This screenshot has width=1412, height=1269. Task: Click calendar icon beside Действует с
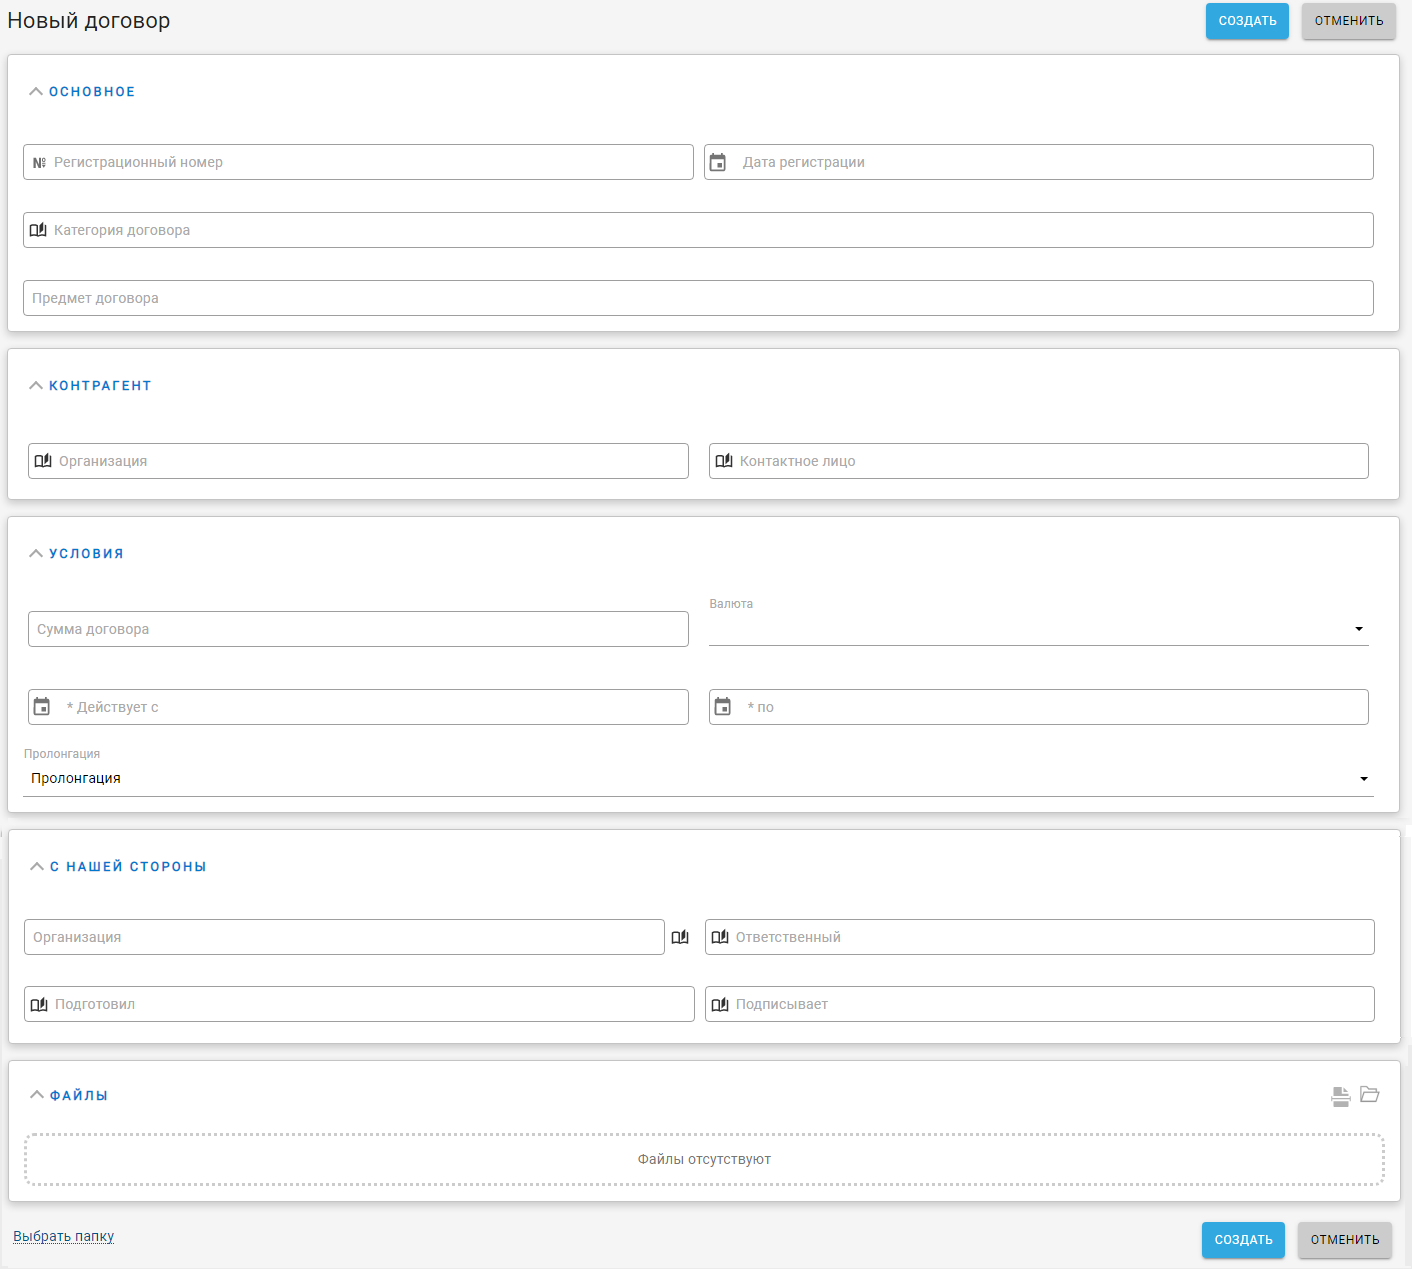[42, 707]
